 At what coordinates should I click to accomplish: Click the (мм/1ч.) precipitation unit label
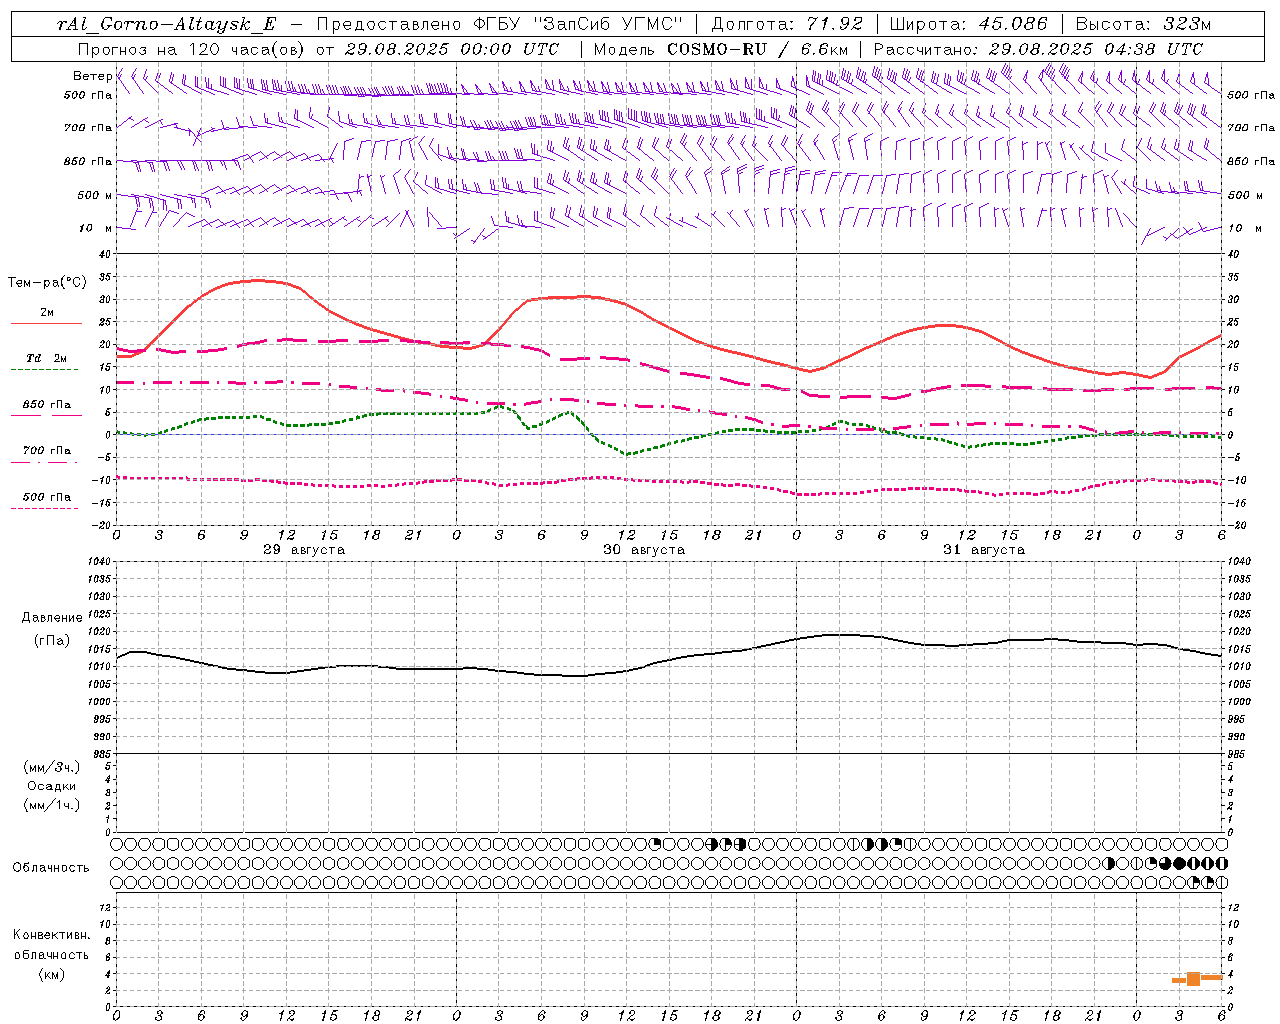[52, 805]
